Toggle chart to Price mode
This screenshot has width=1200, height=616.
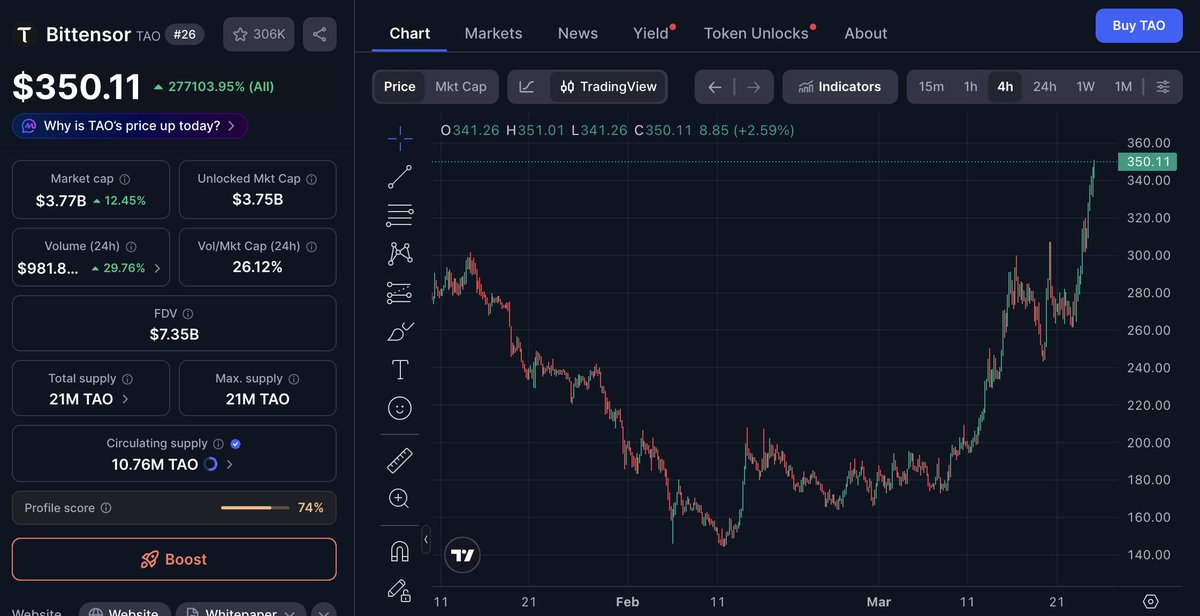click(x=399, y=87)
